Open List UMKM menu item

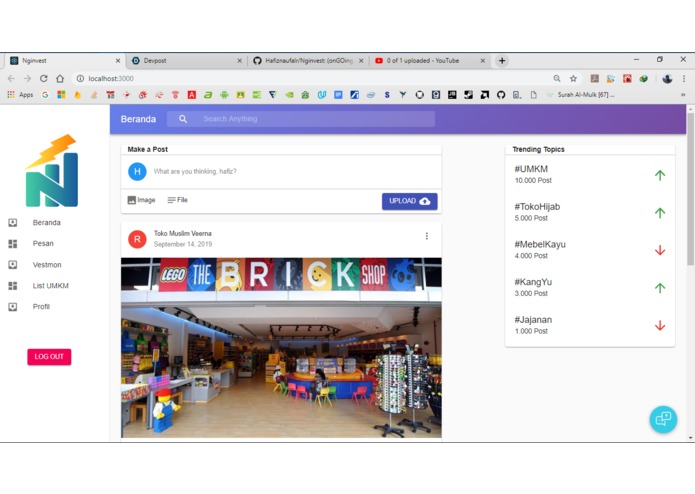51,286
